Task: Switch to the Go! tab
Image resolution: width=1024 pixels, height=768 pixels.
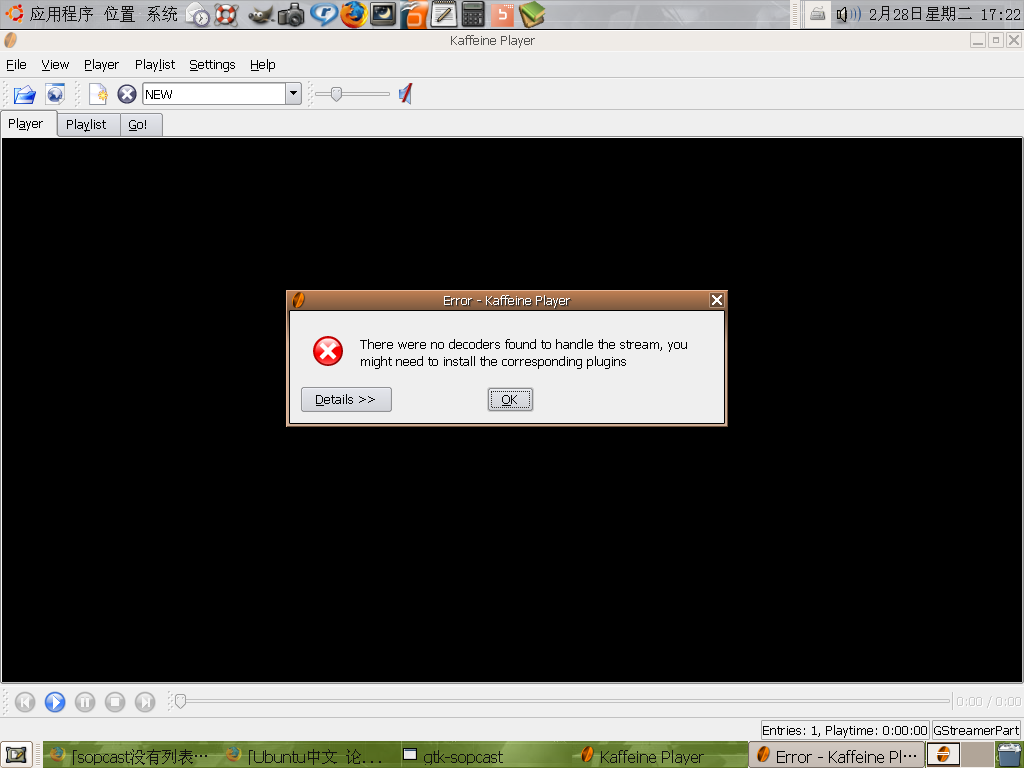Action: coord(141,125)
